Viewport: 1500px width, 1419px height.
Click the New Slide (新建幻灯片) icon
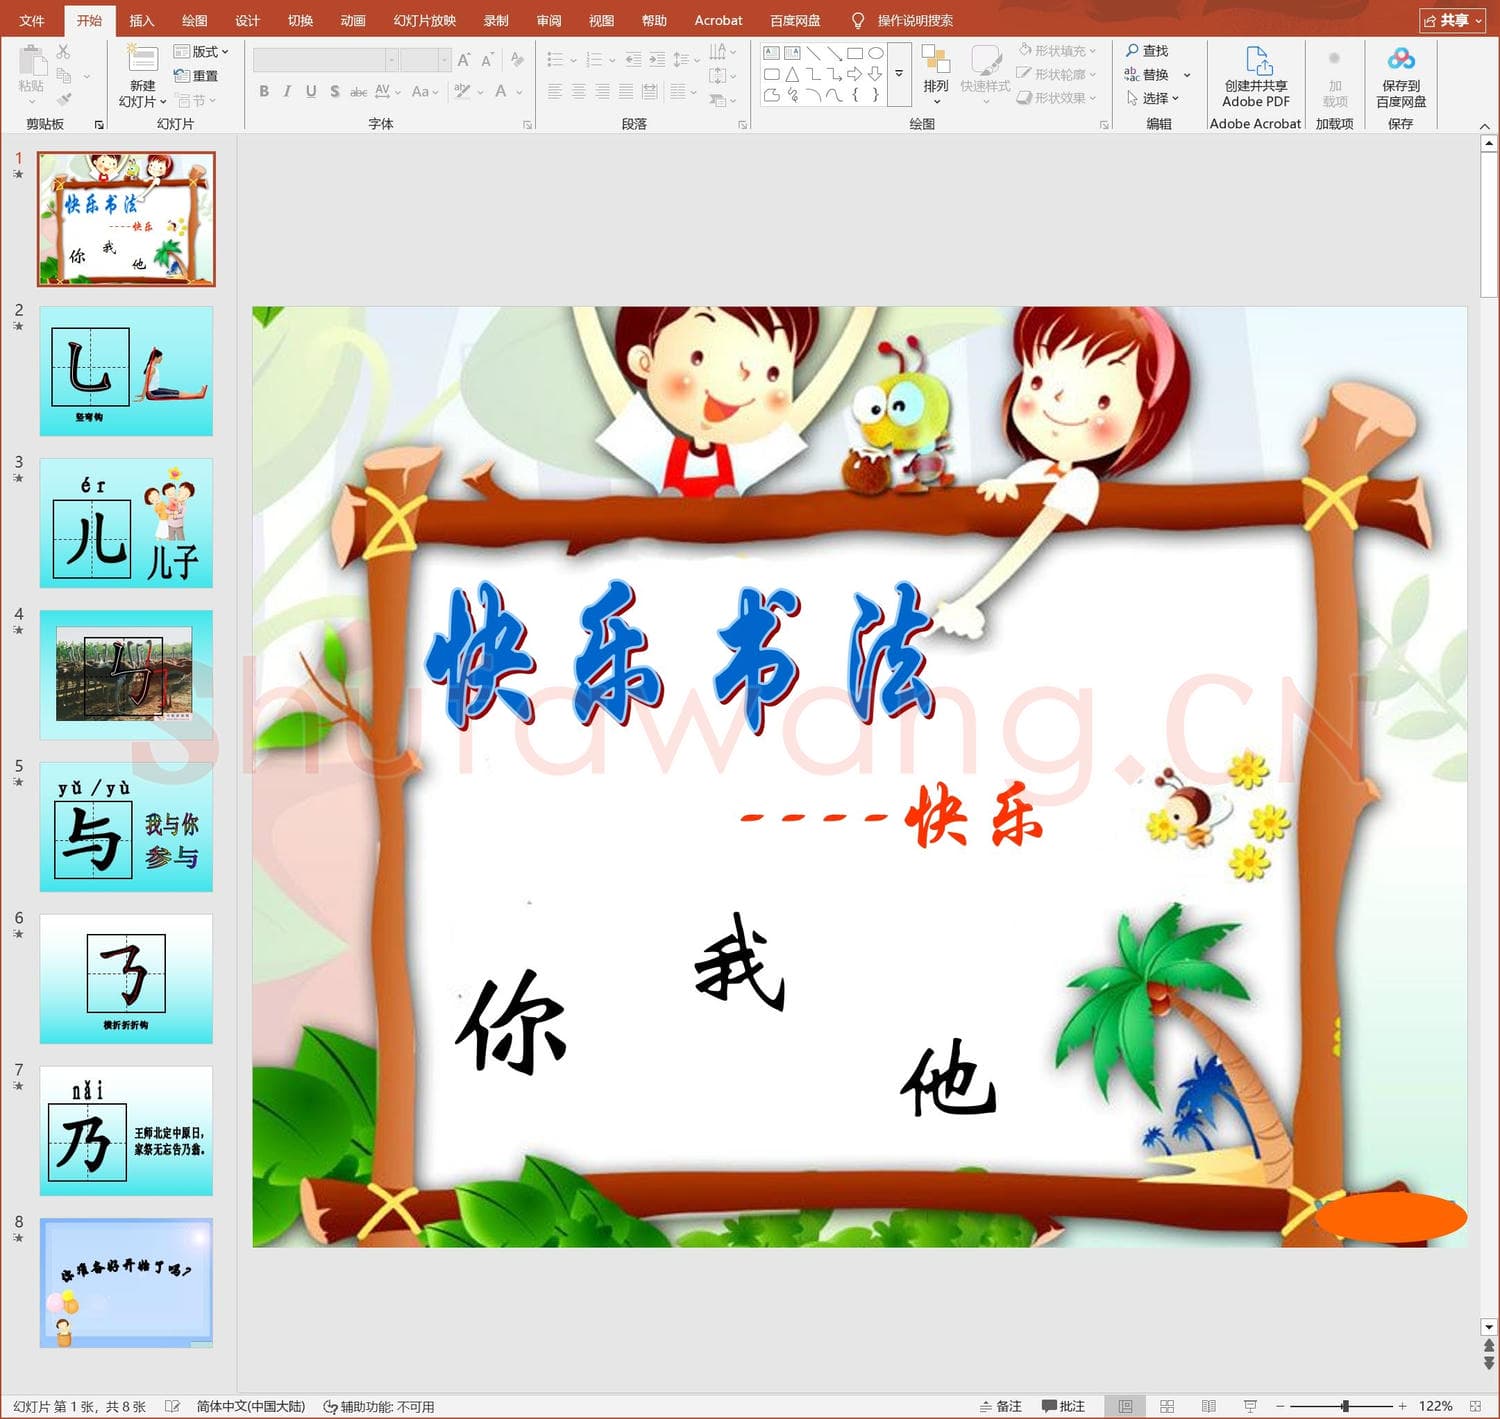coord(142,59)
